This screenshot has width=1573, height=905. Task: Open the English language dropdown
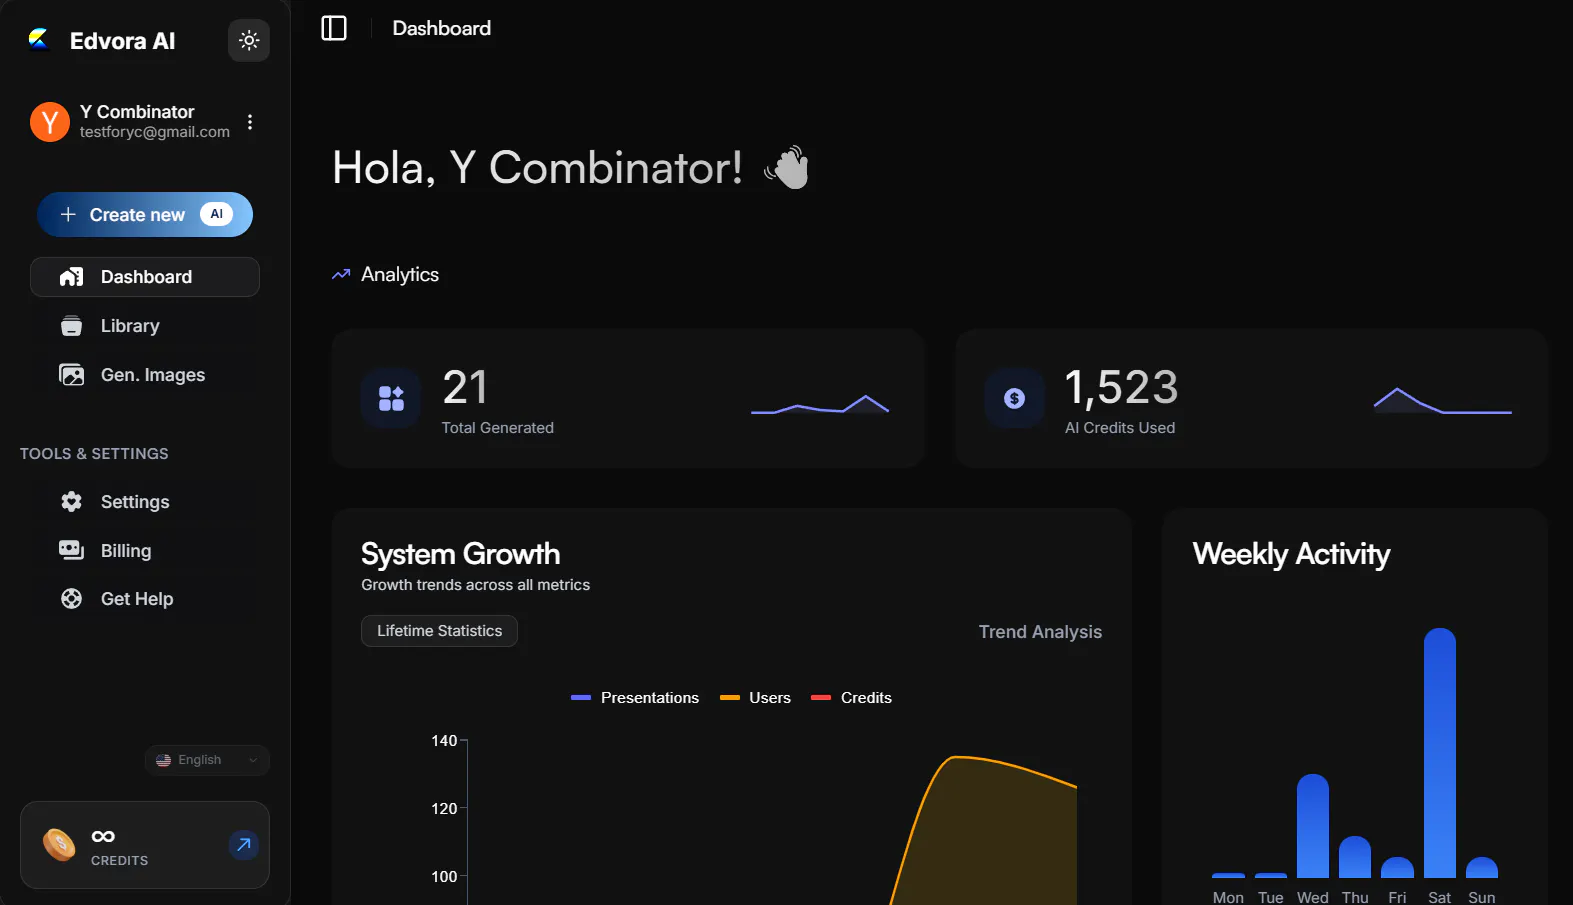click(x=207, y=760)
